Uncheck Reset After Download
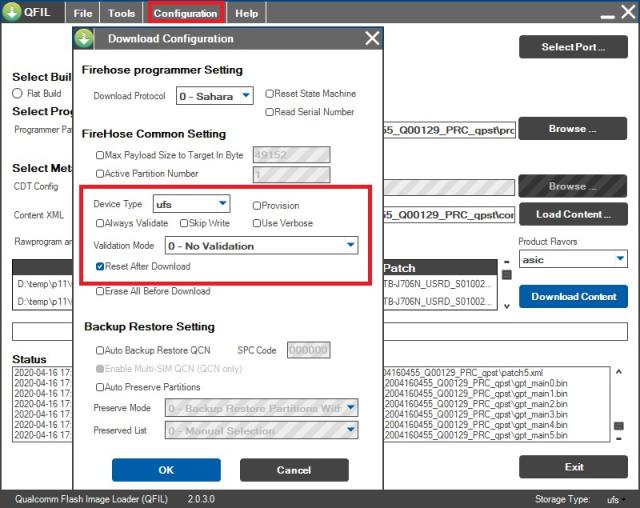This screenshot has width=640, height=508. tap(100, 266)
